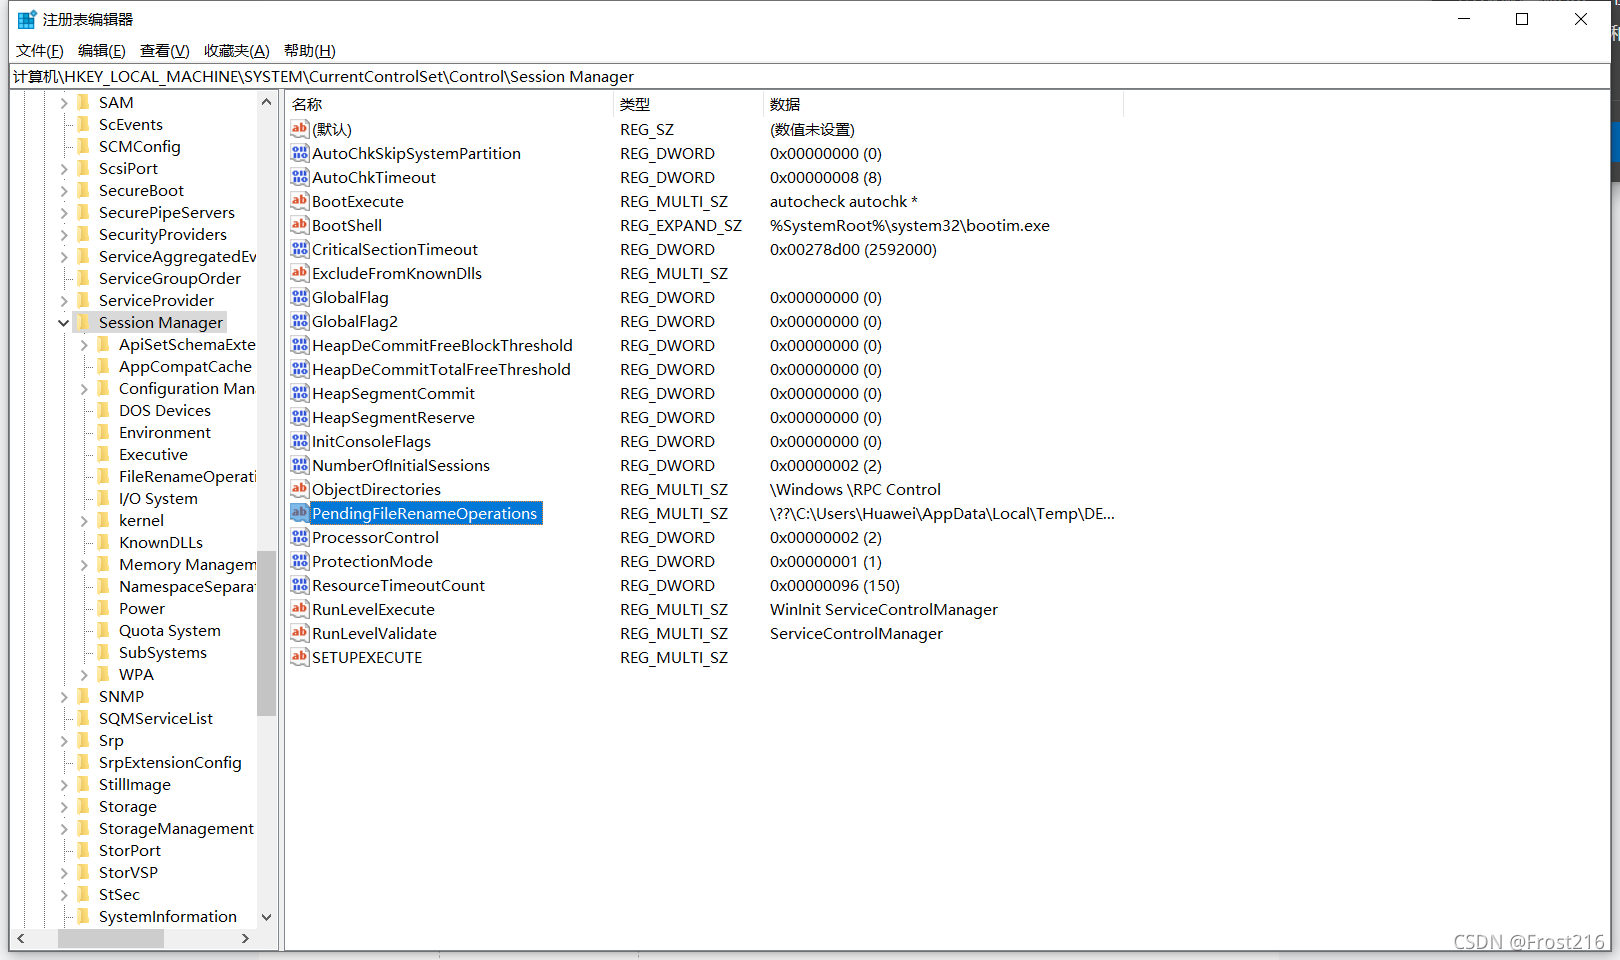Image resolution: width=1620 pixels, height=960 pixels.
Task: Click the registry path address bar
Action: pyautogui.click(x=800, y=77)
